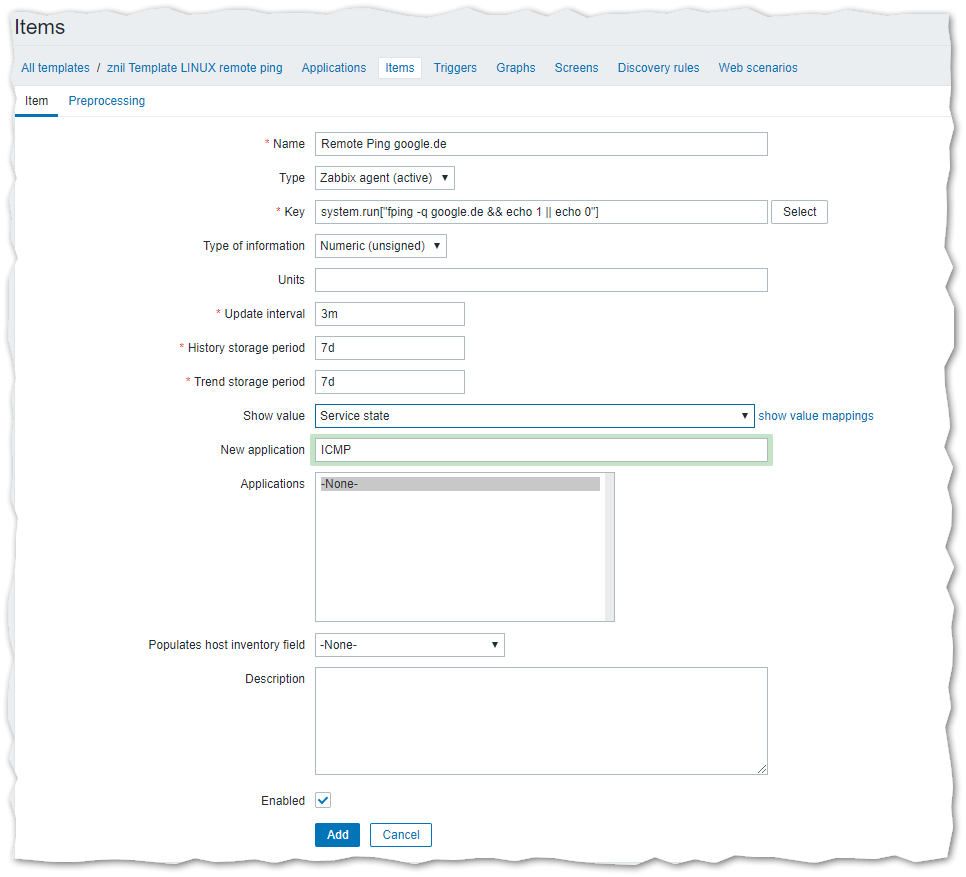Focus the Update interval field

[x=390, y=314]
